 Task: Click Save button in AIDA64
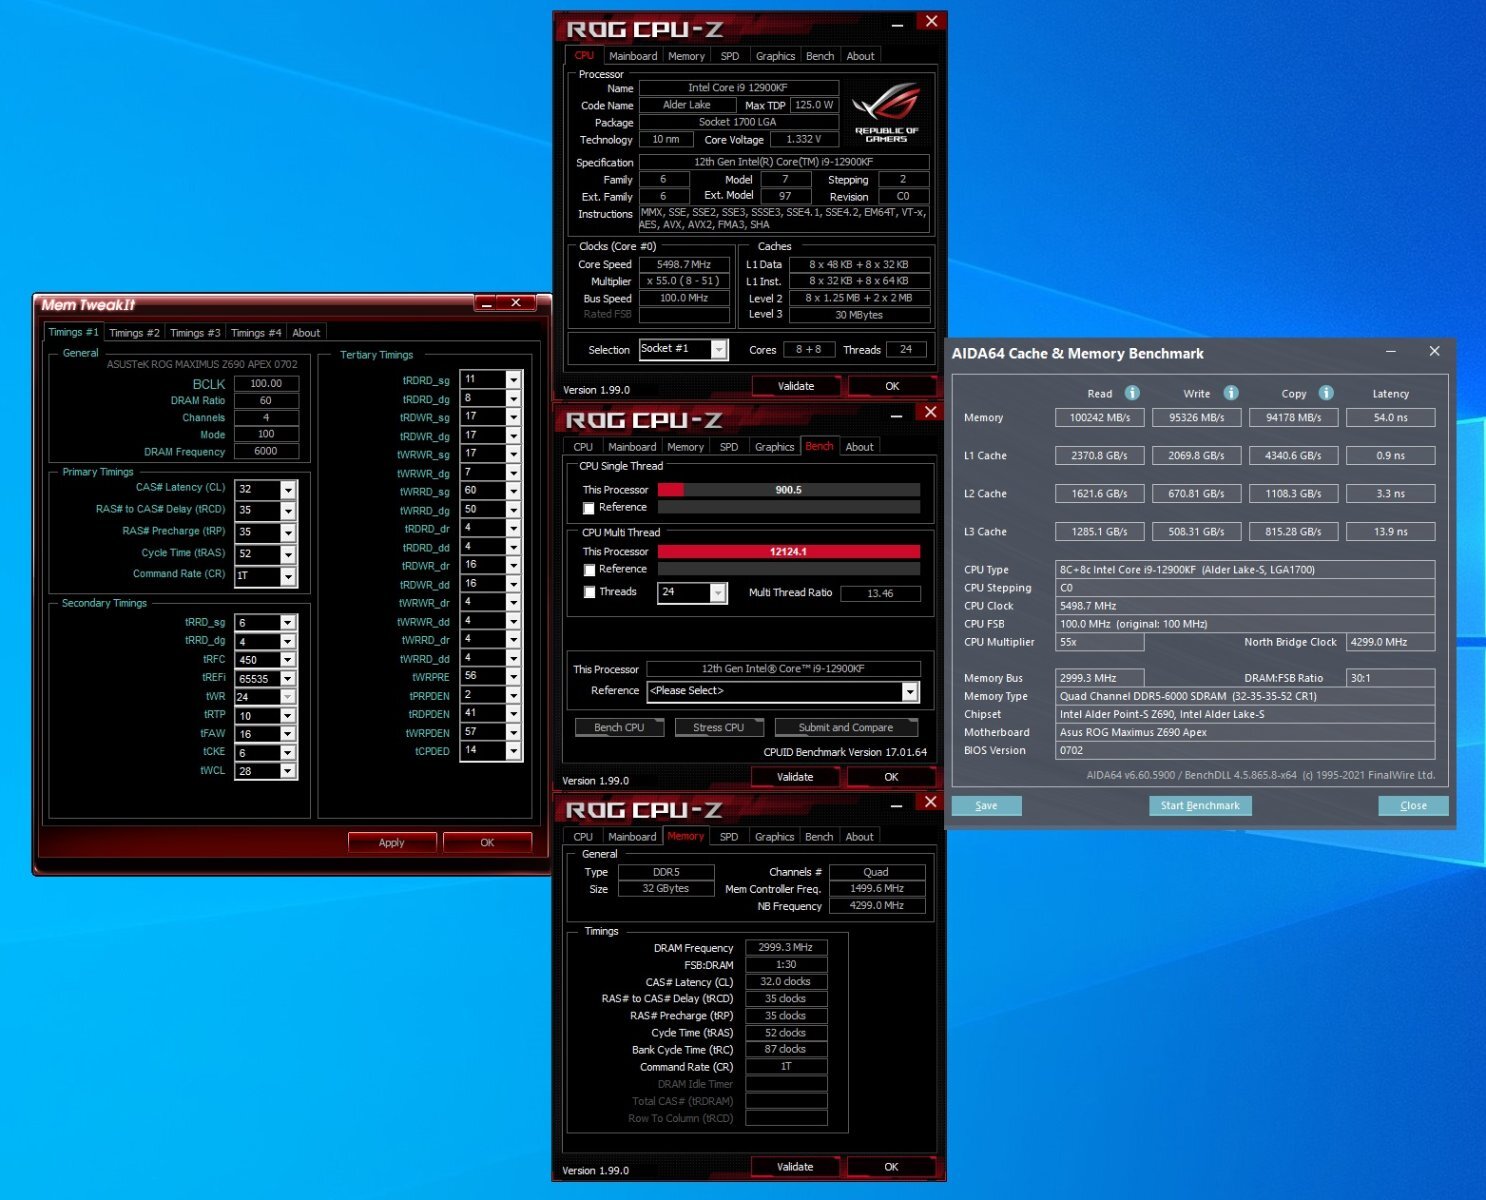click(987, 806)
